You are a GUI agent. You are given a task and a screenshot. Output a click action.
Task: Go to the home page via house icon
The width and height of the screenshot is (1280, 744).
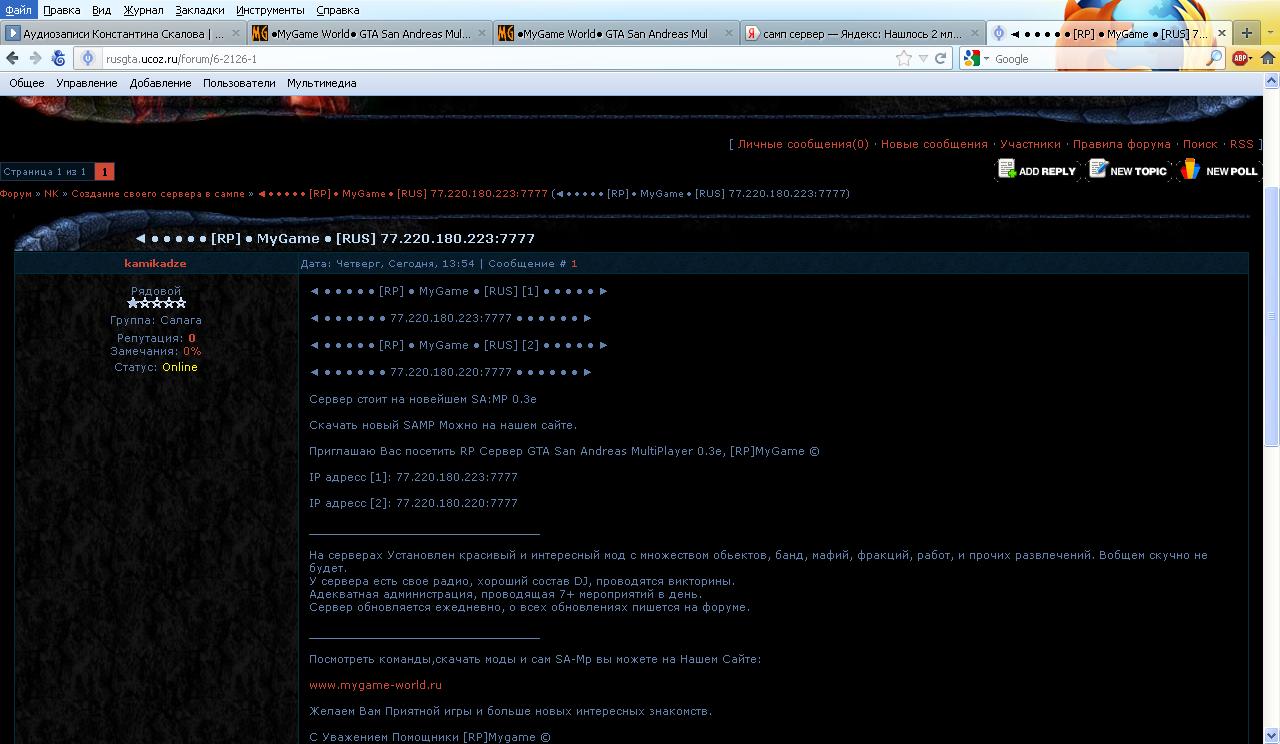tap(1267, 59)
